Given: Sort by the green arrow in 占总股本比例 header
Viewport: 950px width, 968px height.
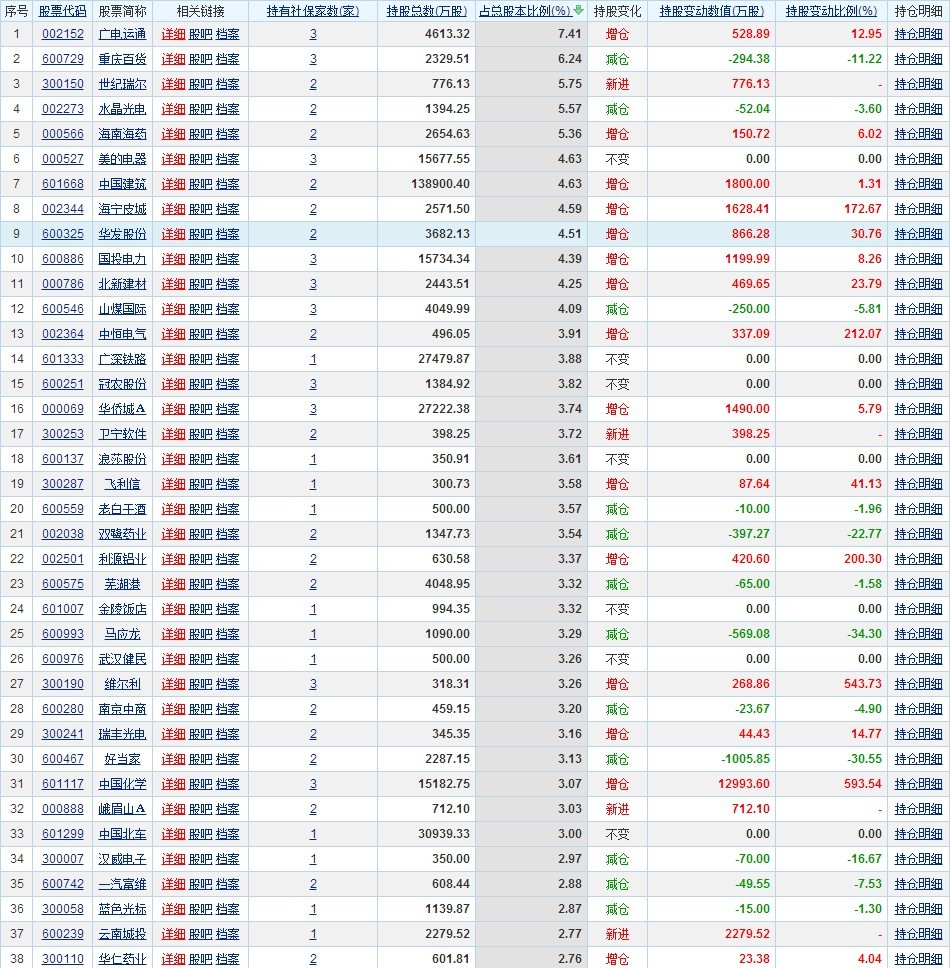Looking at the screenshot, I should (578, 10).
